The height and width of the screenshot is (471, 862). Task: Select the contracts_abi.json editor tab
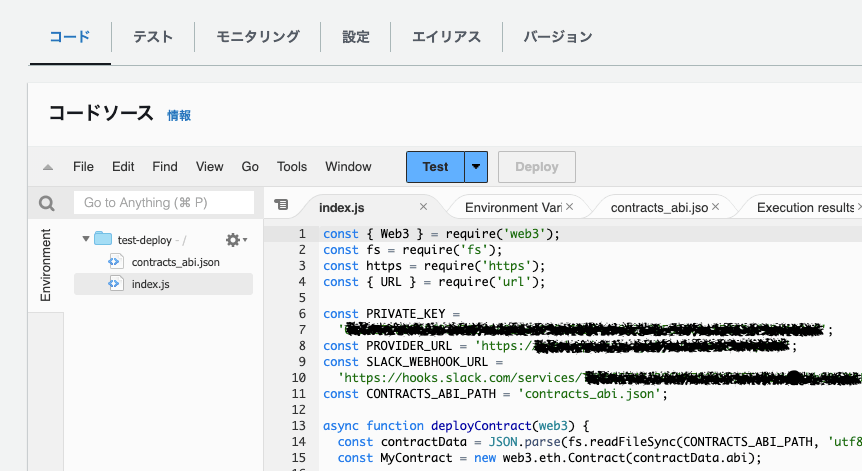coord(659,208)
